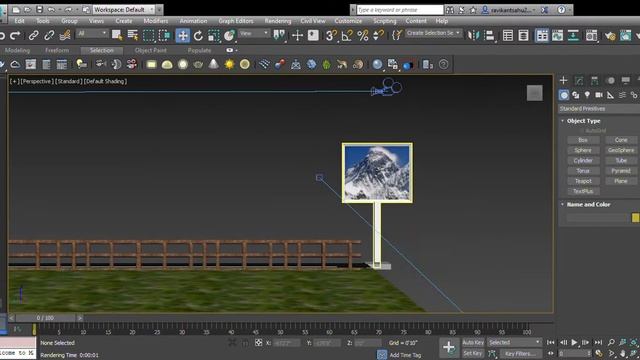Select the Move tool in toolbar
640x360 pixels.
pyautogui.click(x=182, y=36)
